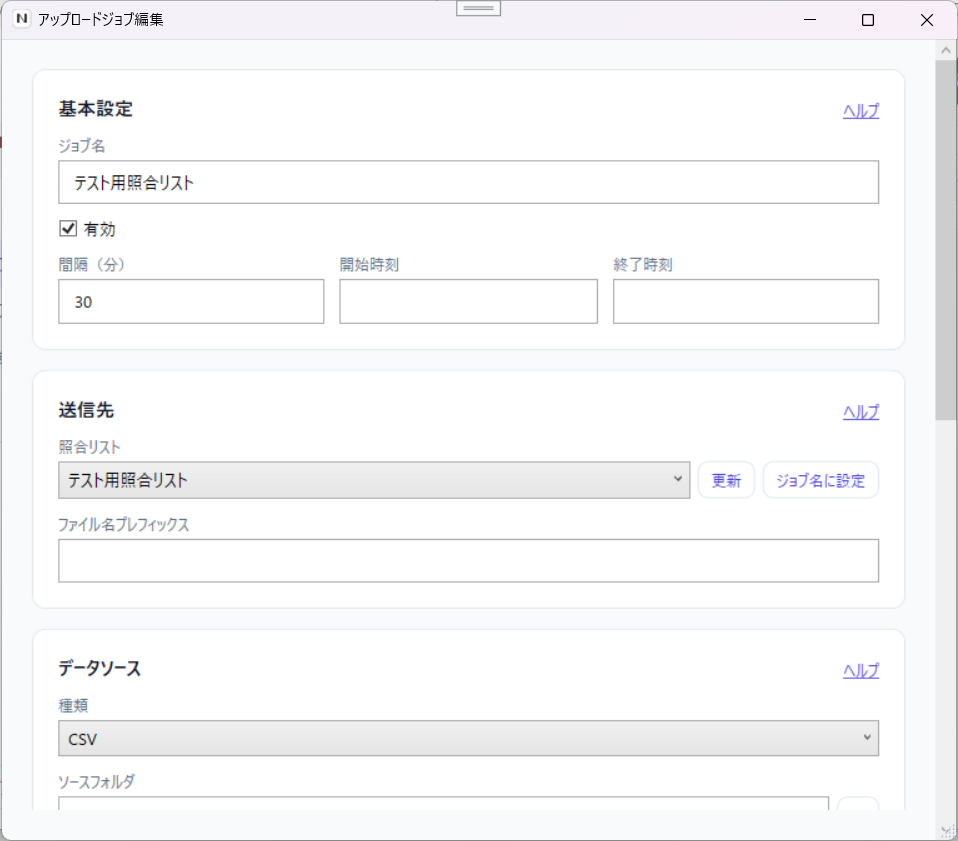Close the アップロードジョブ編集 window
The width and height of the screenshot is (958, 841).
926,20
